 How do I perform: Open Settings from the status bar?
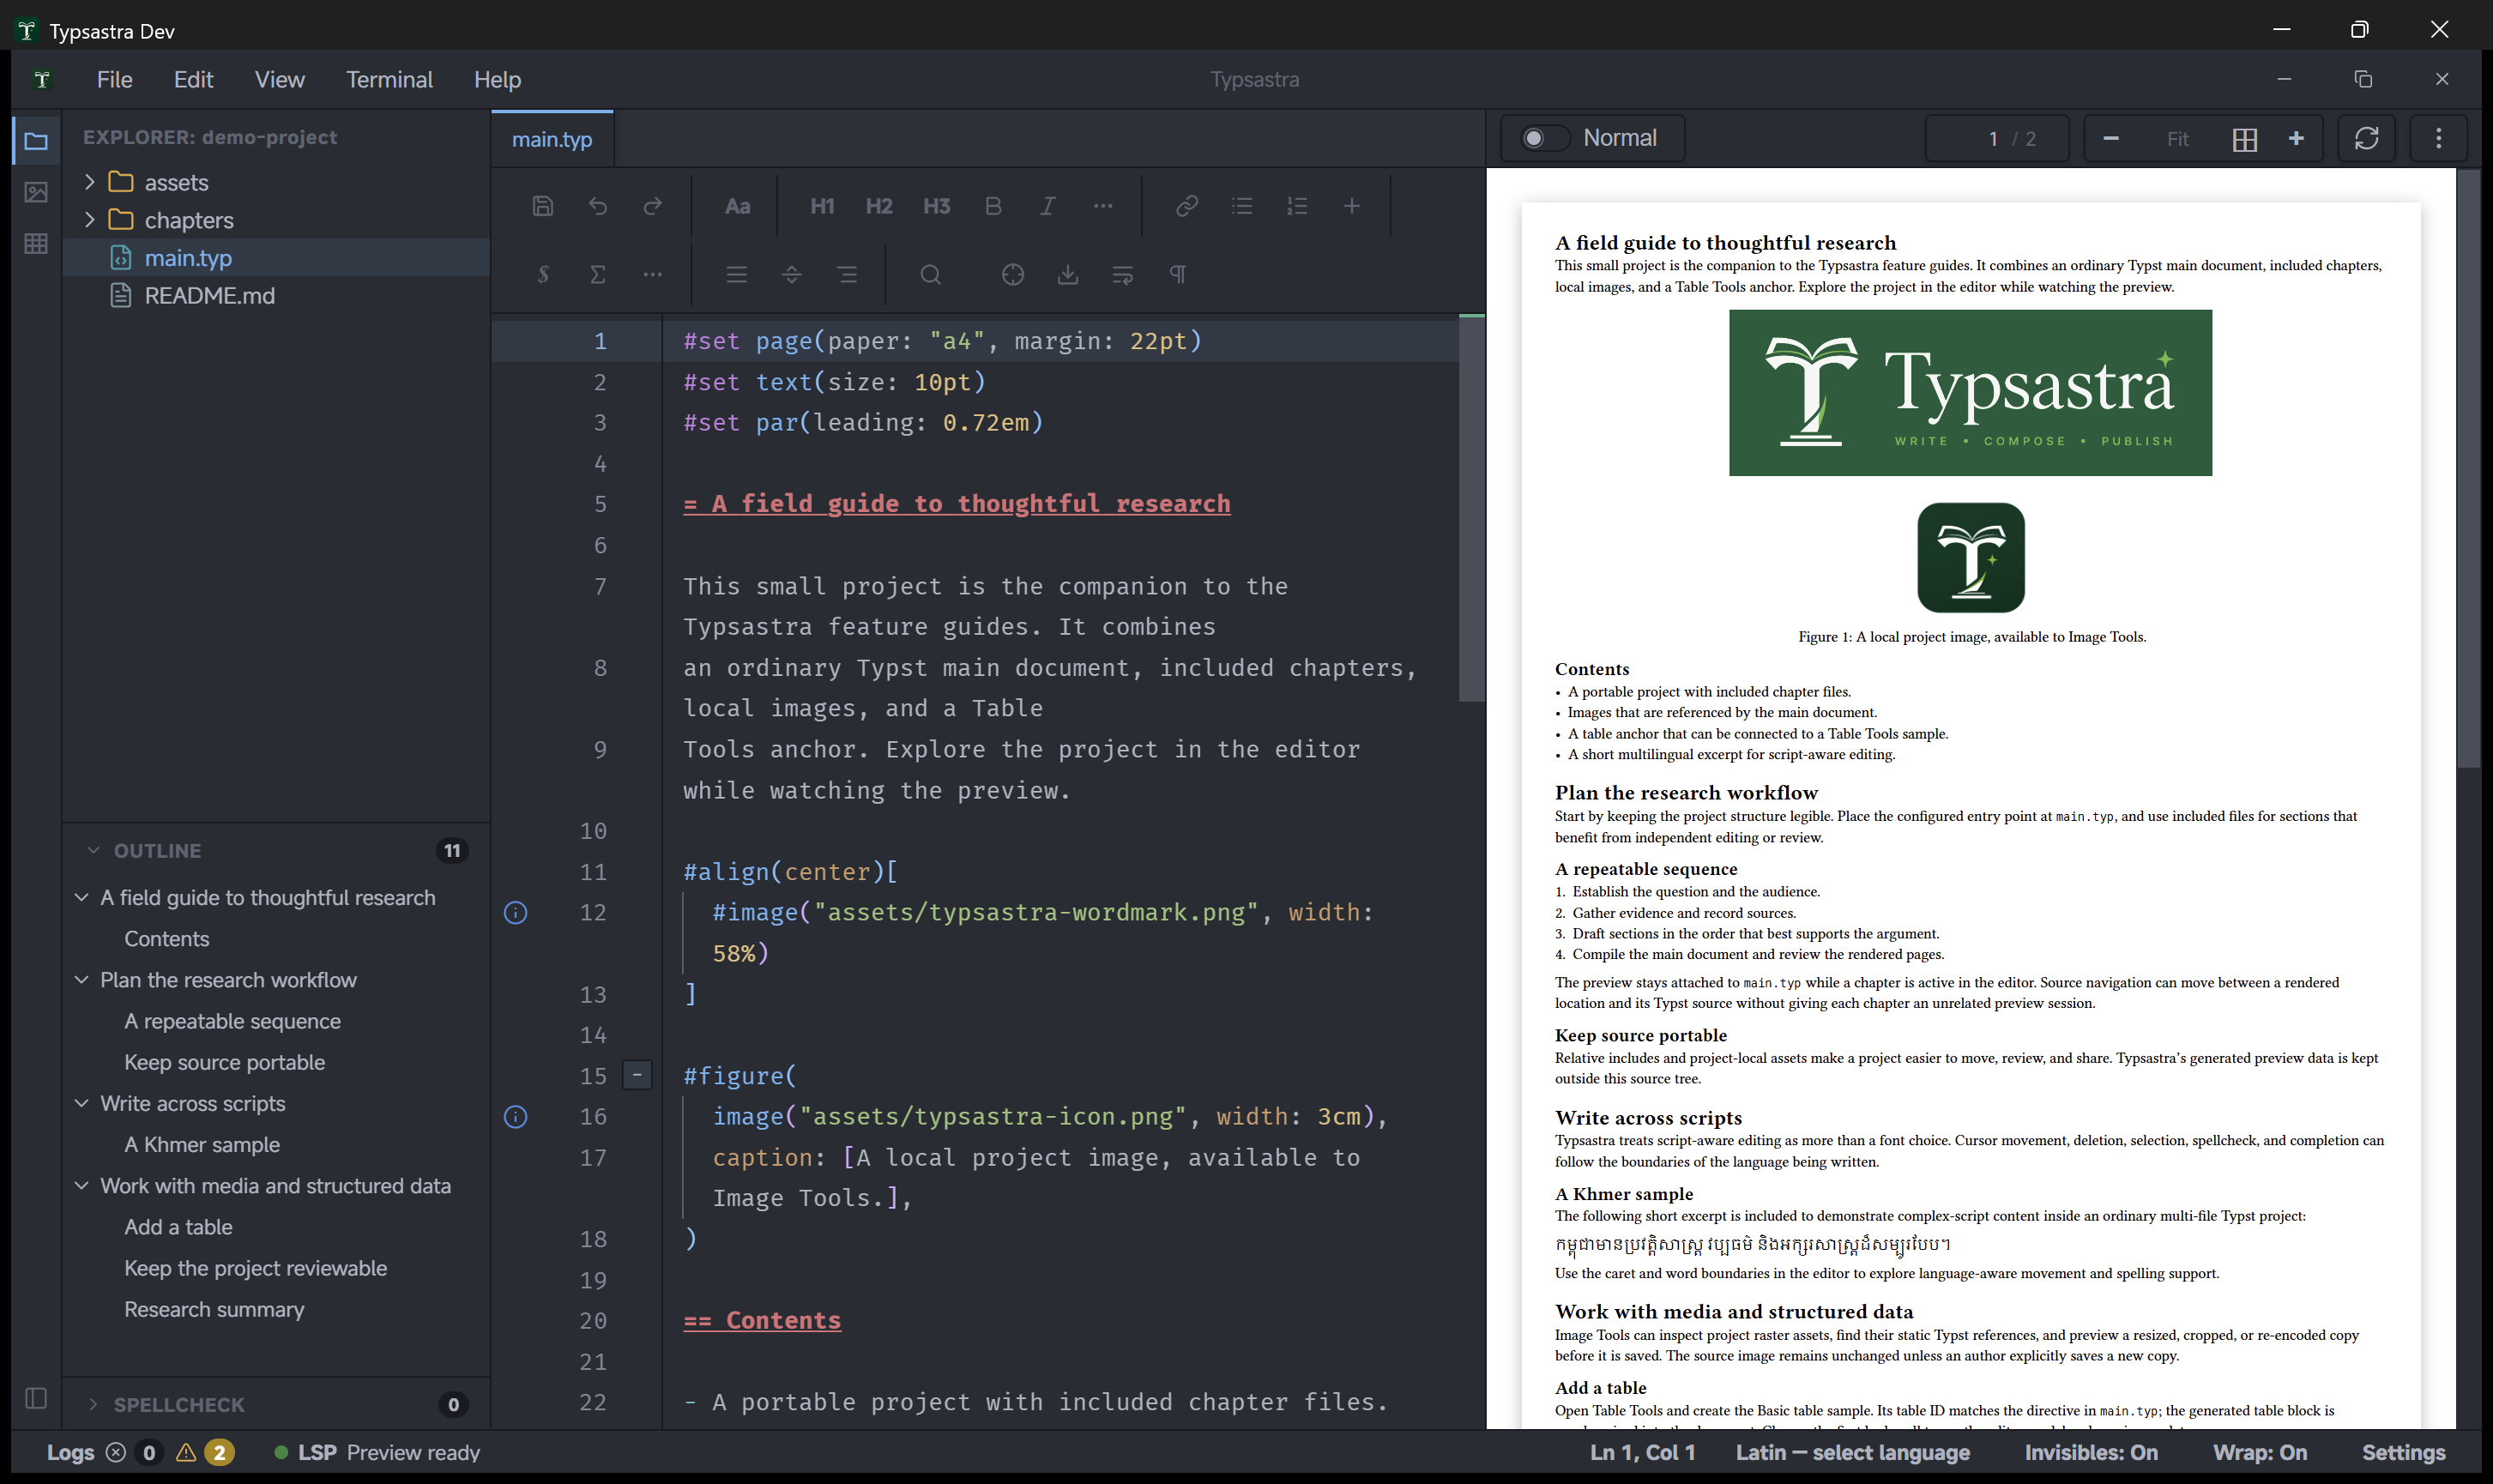tap(2403, 1452)
